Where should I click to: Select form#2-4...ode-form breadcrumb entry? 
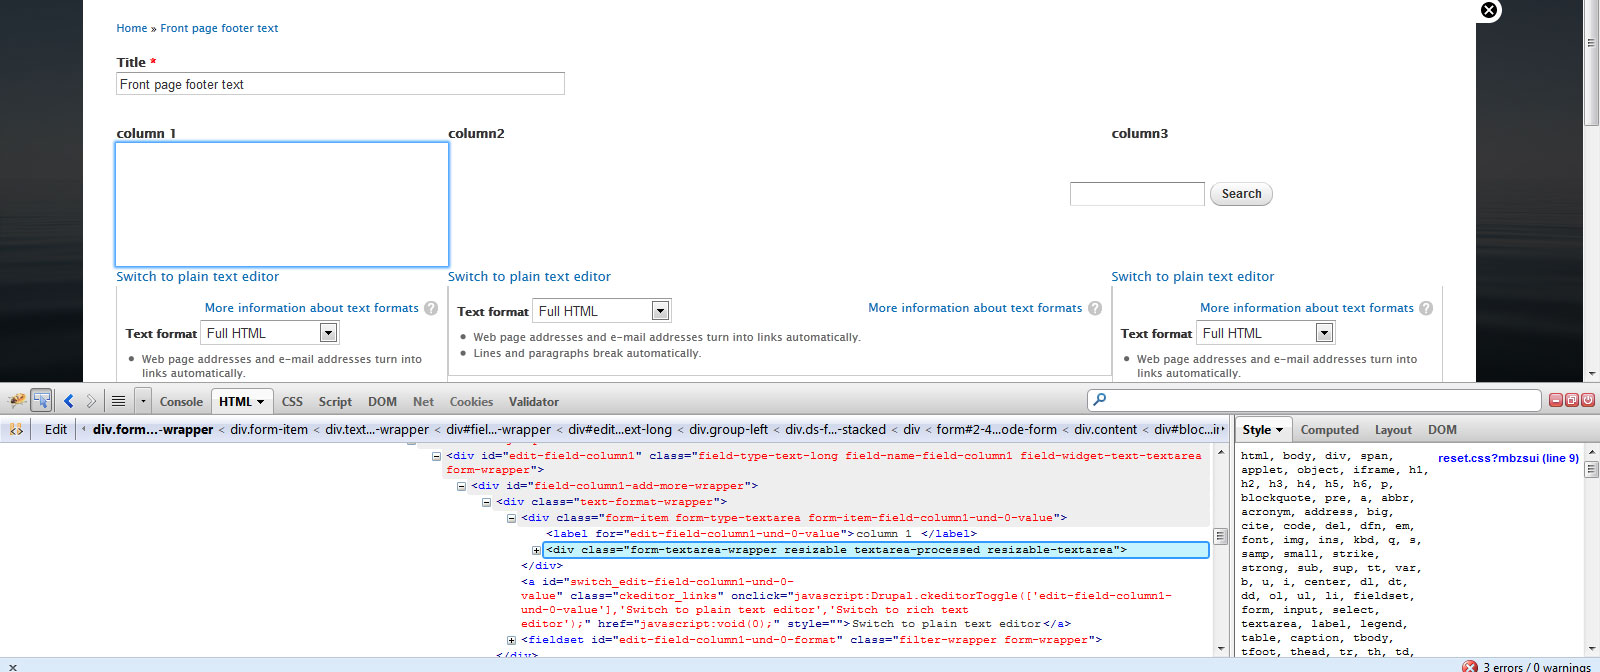(996, 429)
